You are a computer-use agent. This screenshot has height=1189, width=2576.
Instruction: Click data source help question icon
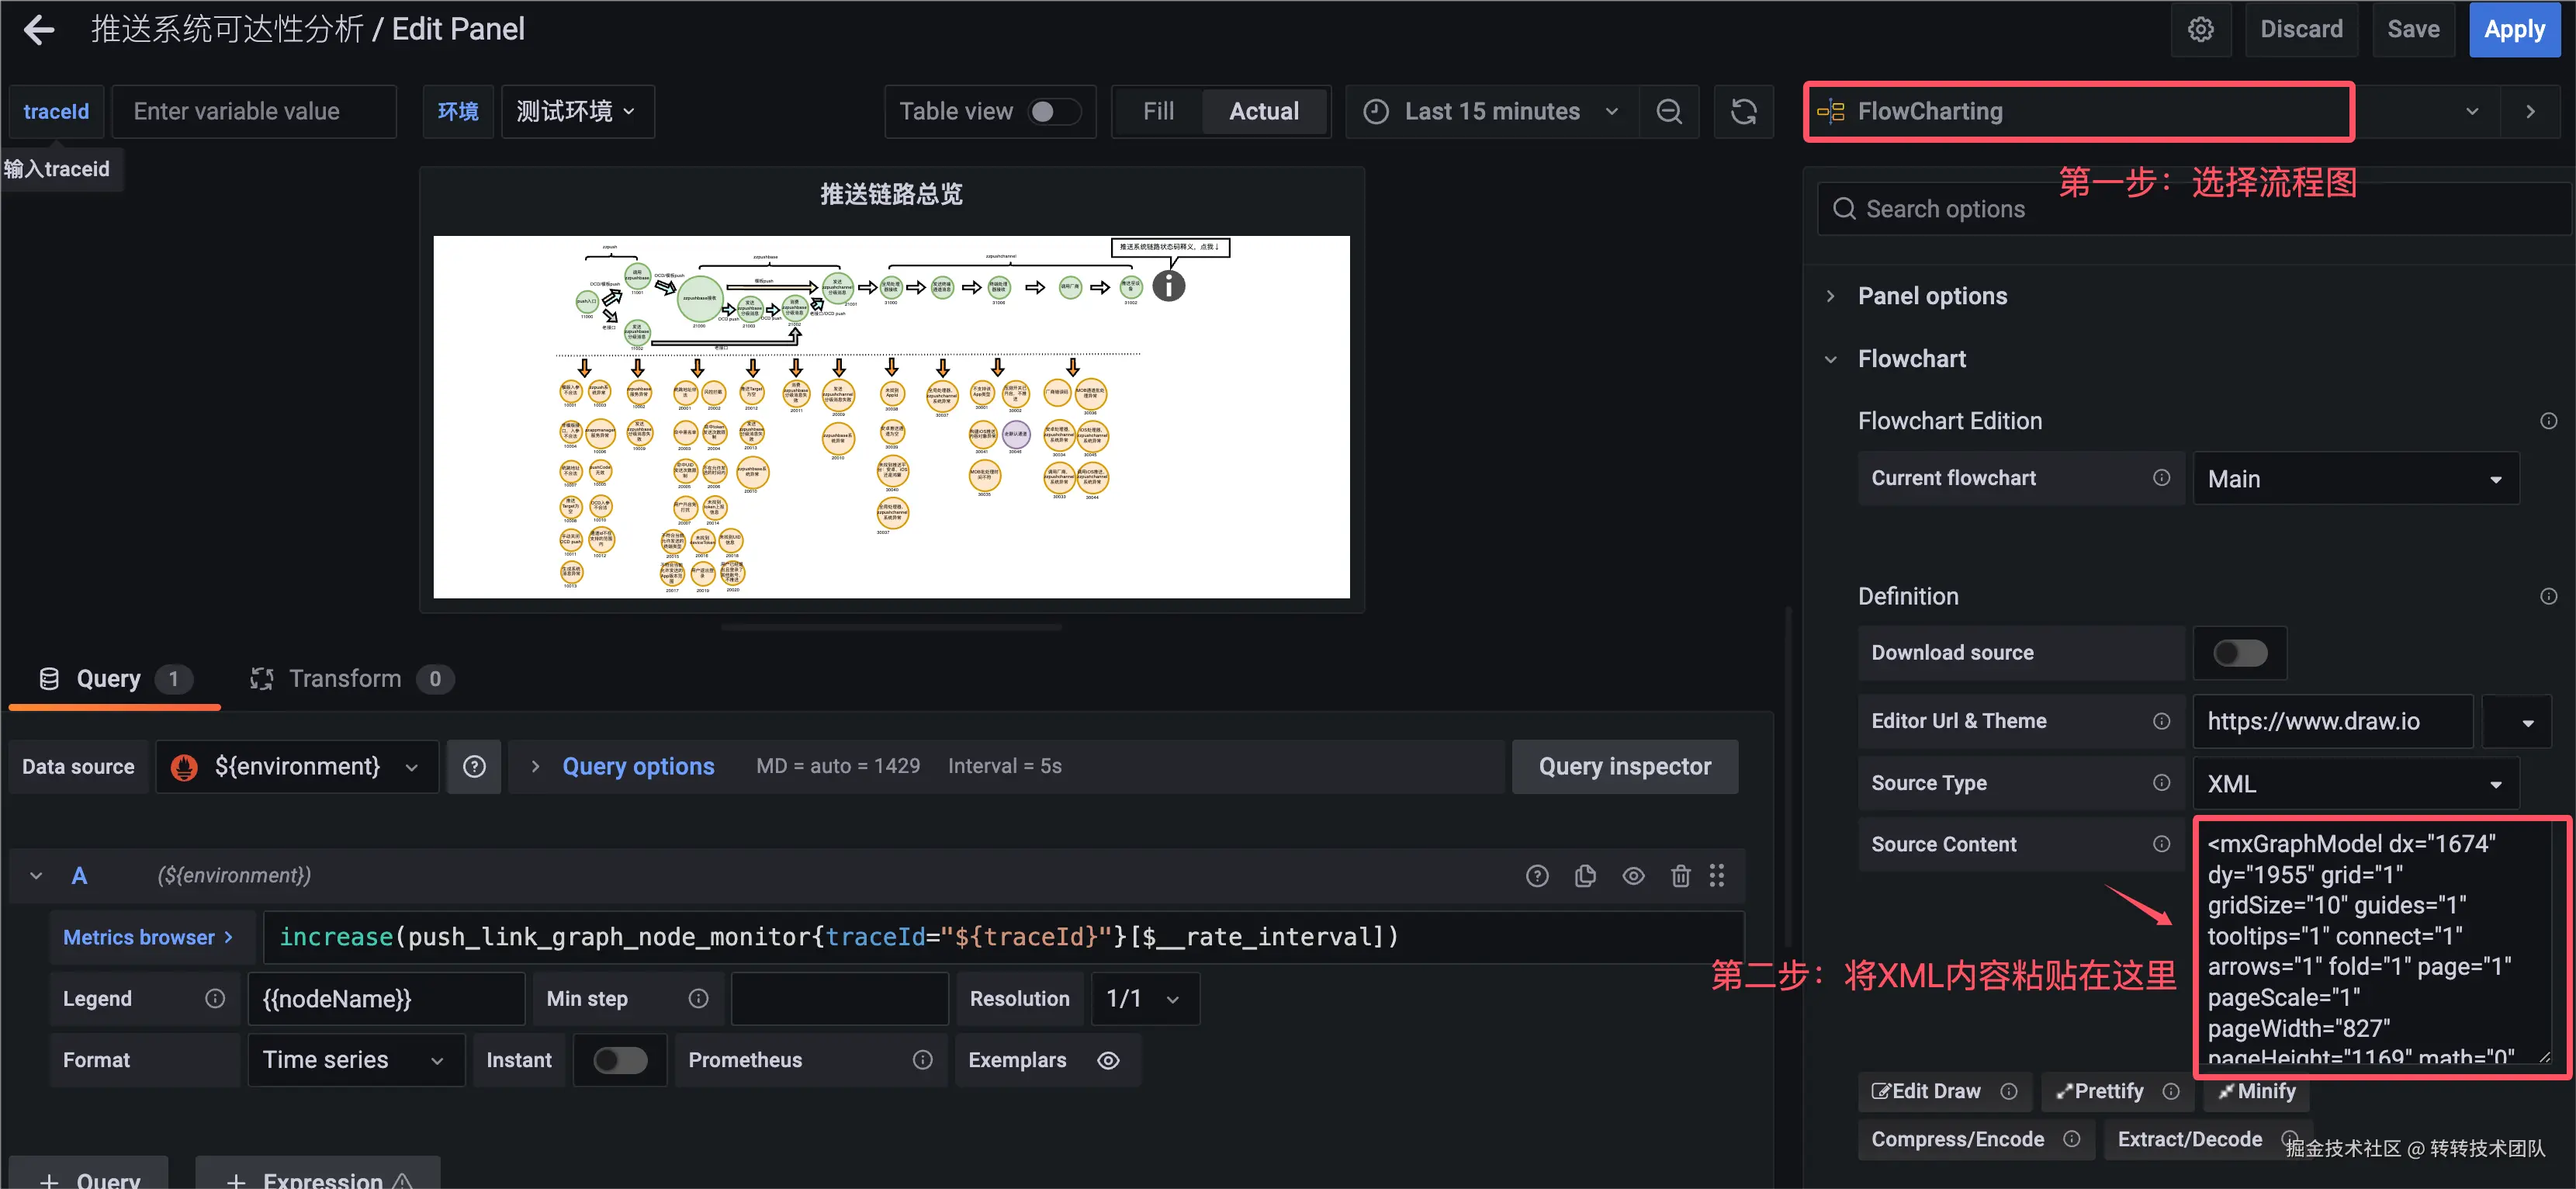(474, 767)
